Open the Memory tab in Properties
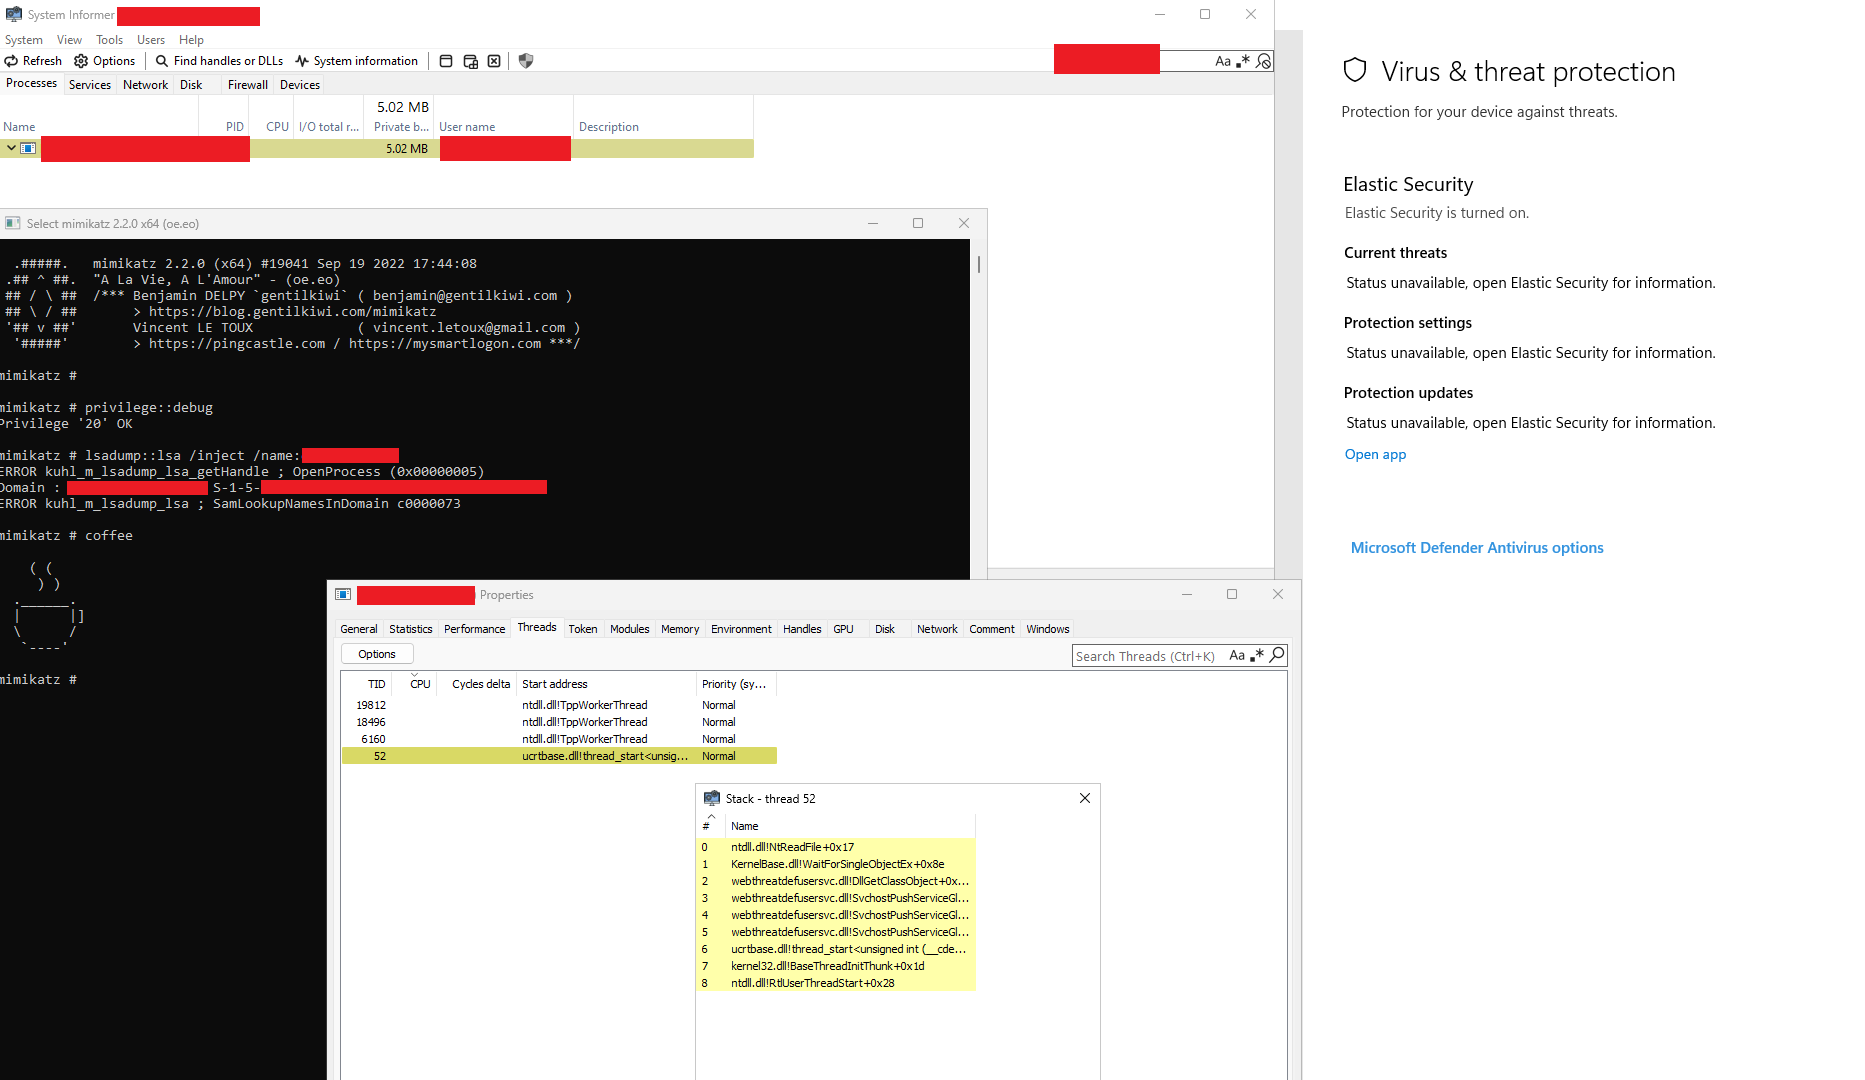 tap(680, 629)
